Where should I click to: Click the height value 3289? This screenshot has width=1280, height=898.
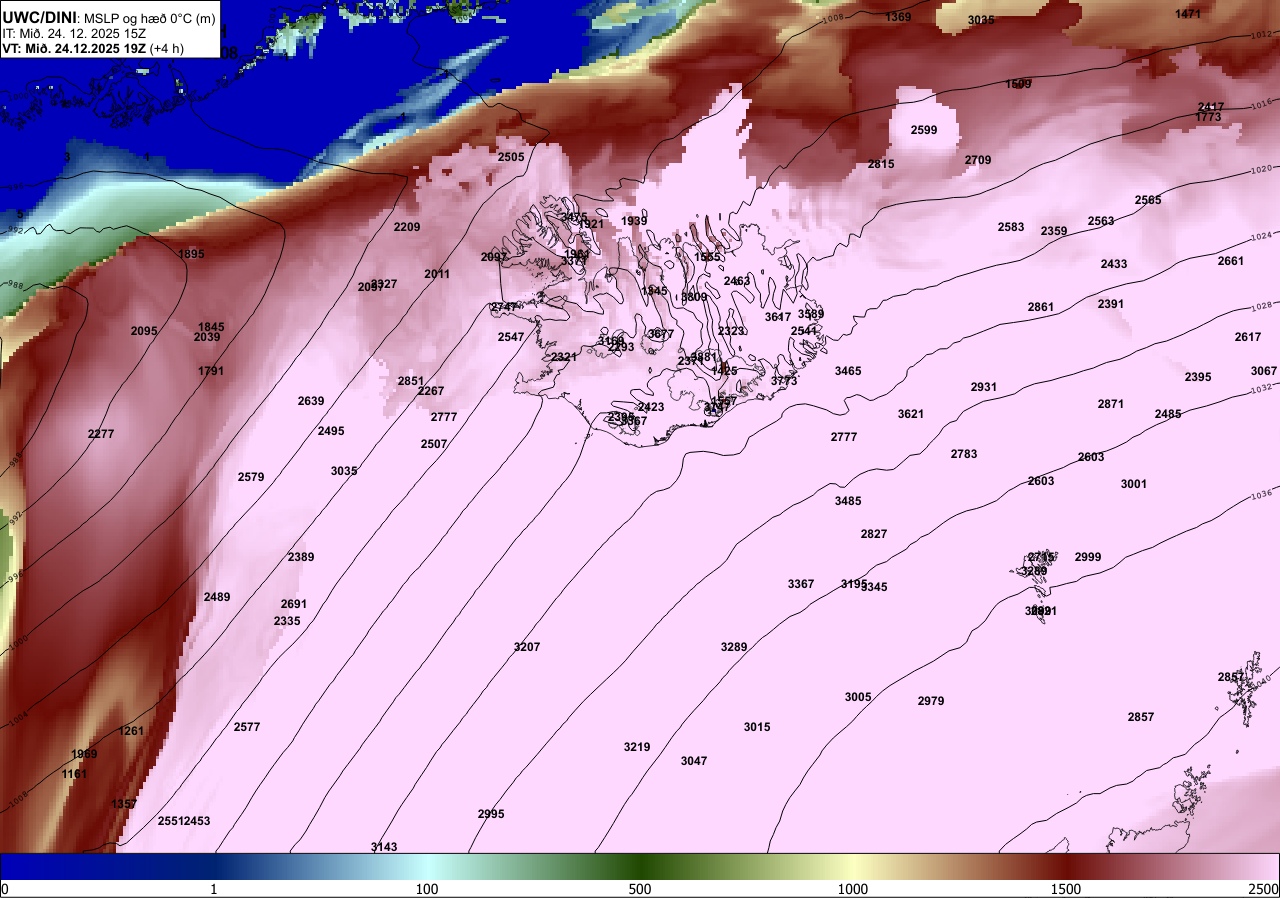pos(734,647)
